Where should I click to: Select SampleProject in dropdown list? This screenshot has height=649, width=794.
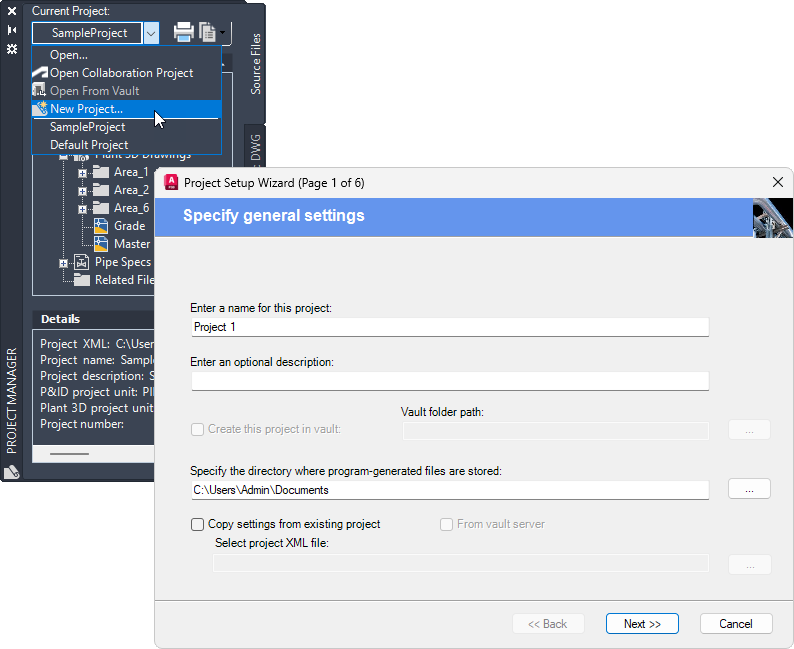tap(127, 127)
